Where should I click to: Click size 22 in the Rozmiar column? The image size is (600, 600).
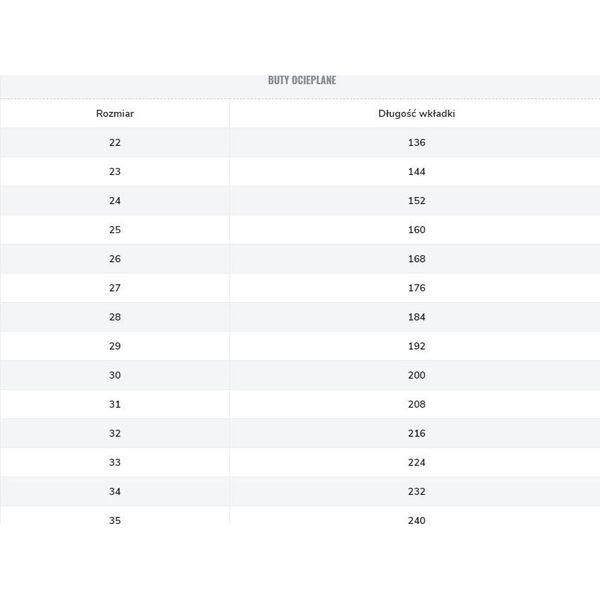click(115, 143)
